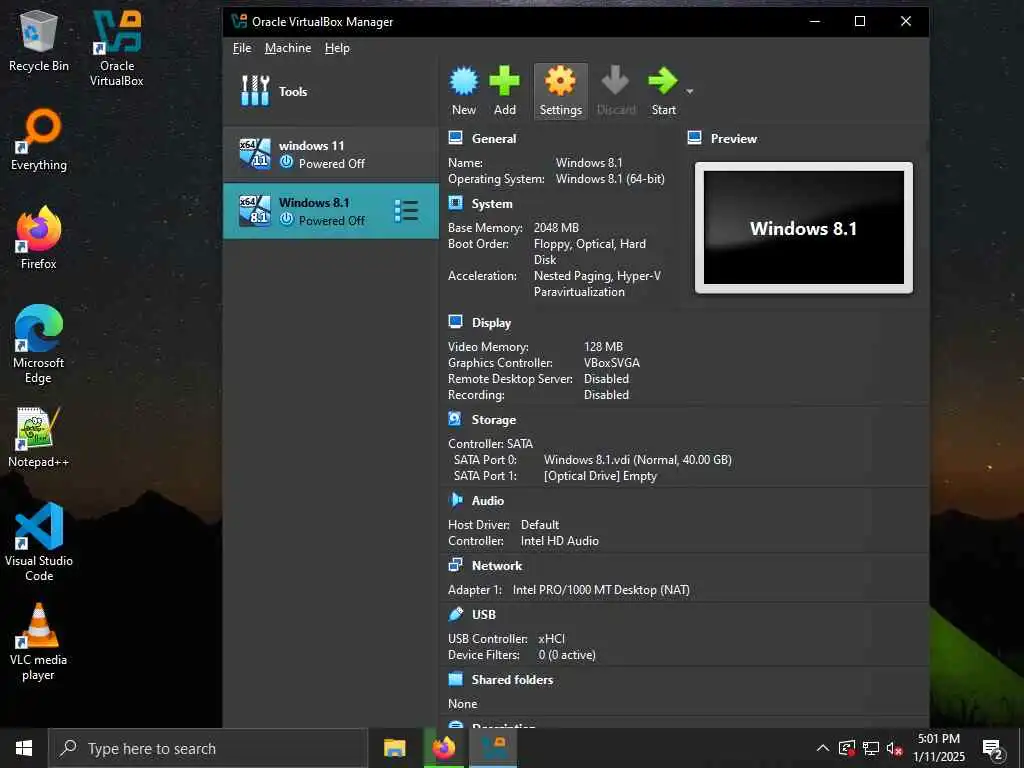This screenshot has width=1024, height=768.
Task: Open the File menu
Action: point(242,48)
